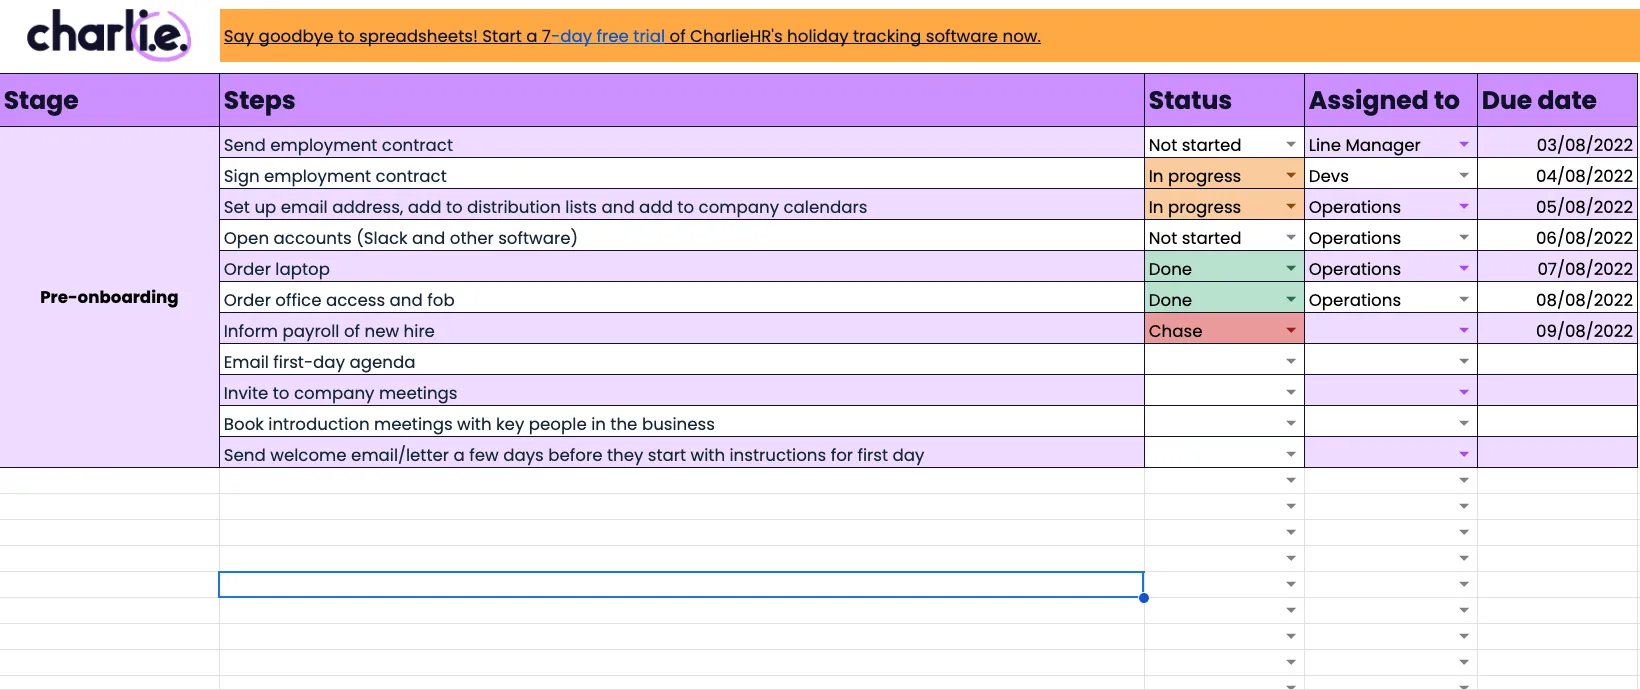Select the Due date column header

[x=1556, y=100]
